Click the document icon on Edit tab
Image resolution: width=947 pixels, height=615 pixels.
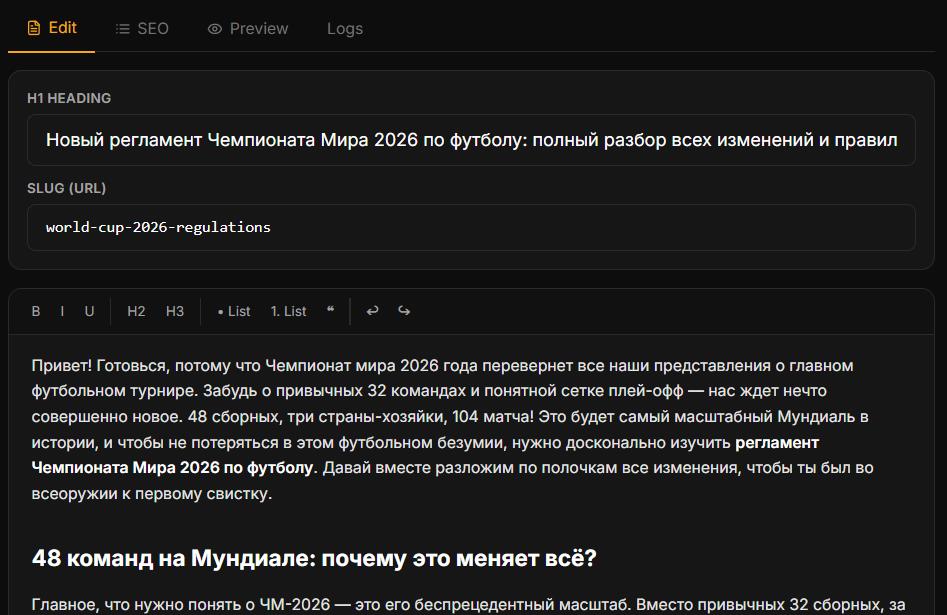[x=34, y=28]
